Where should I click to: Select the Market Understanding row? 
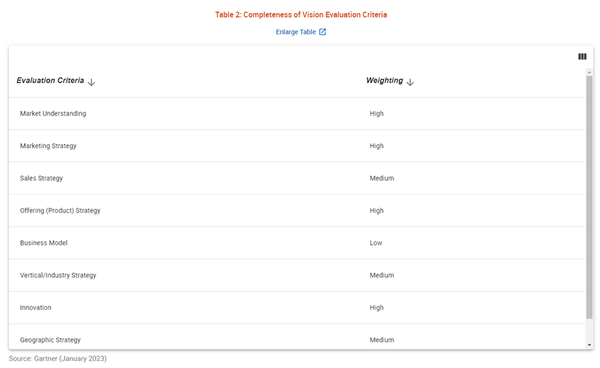click(297, 114)
